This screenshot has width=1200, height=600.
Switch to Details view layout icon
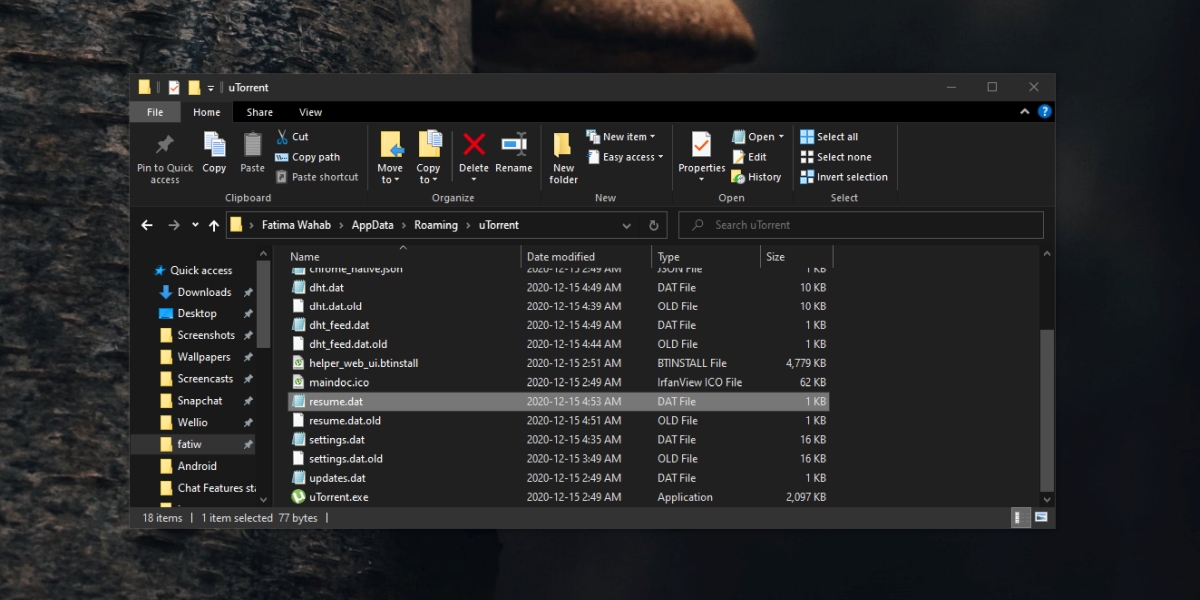[1021, 517]
